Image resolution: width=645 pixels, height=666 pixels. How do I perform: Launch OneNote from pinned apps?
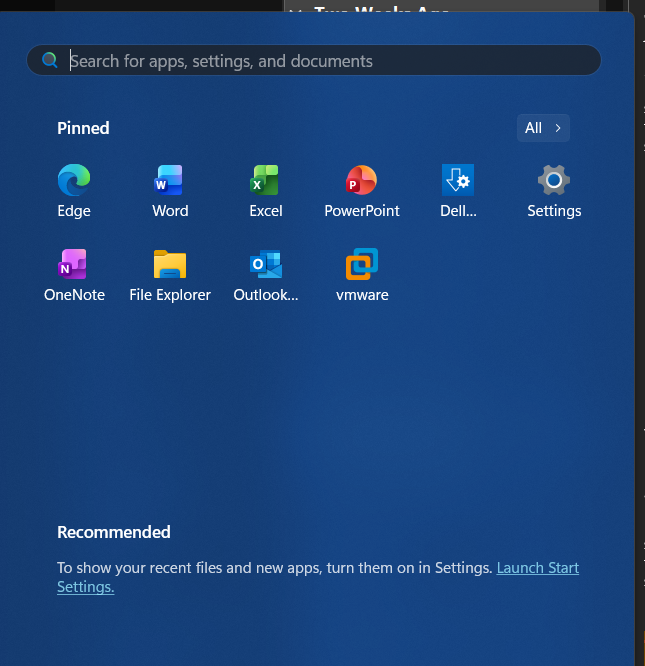tap(74, 265)
